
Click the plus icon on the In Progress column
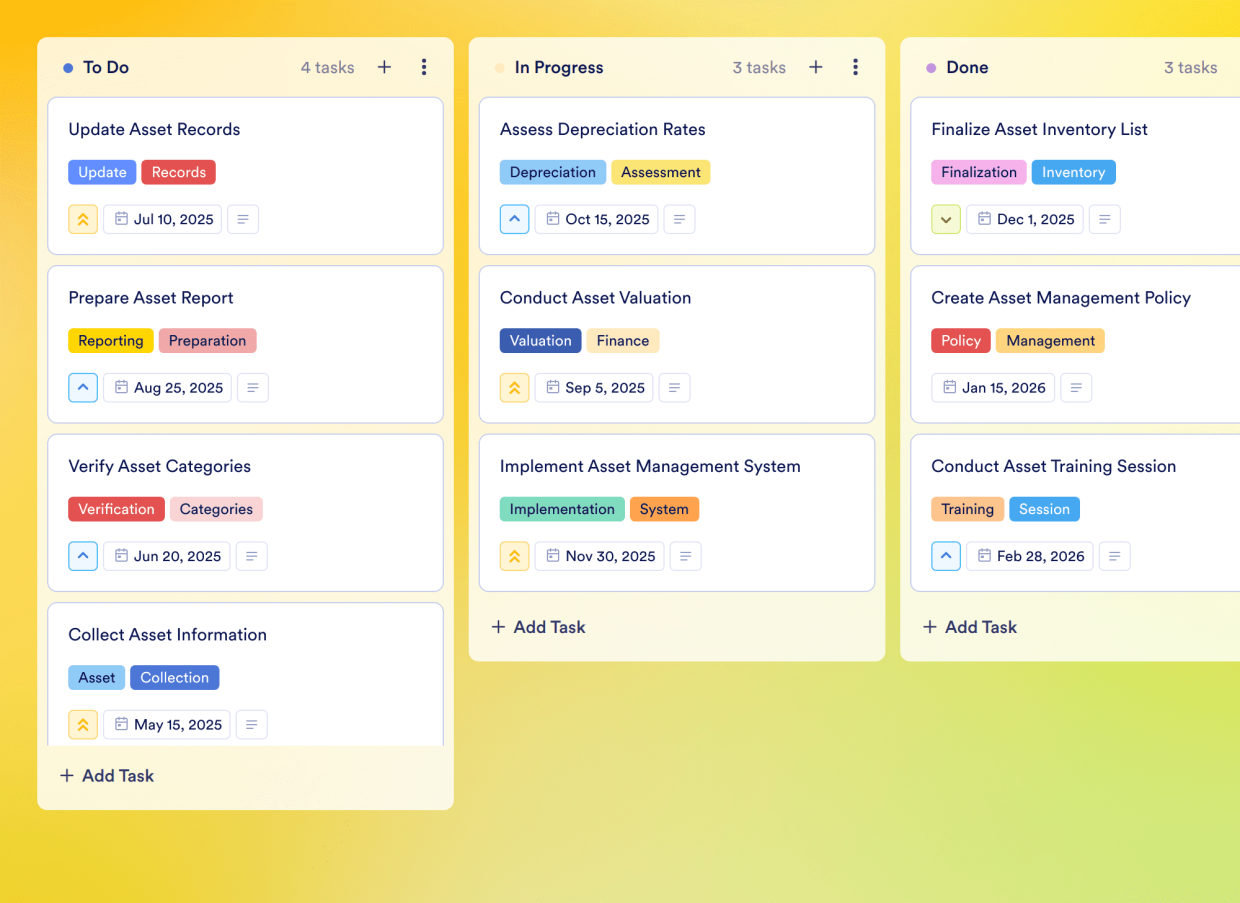[816, 67]
